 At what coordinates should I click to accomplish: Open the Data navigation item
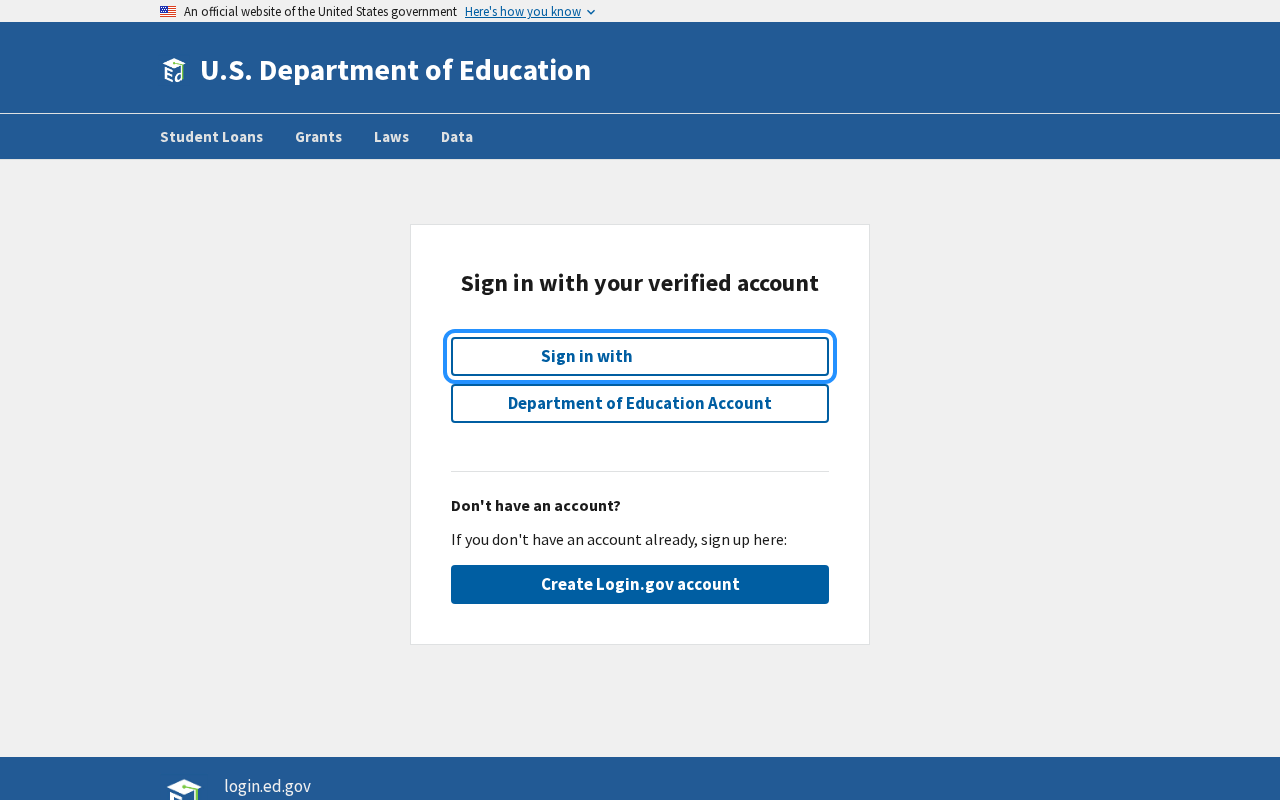(457, 137)
